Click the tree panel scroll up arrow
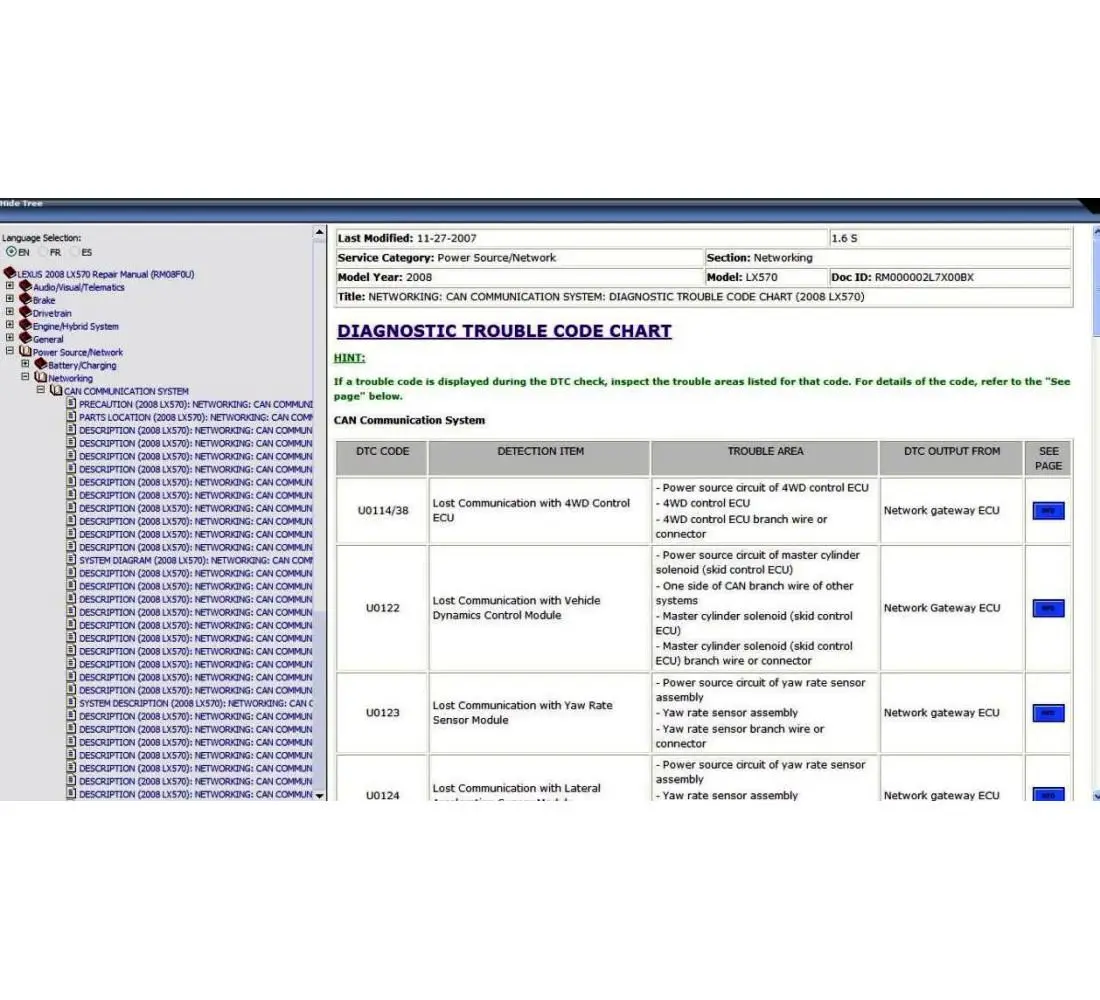Screen dimensions: 1100x1000 click(320, 233)
